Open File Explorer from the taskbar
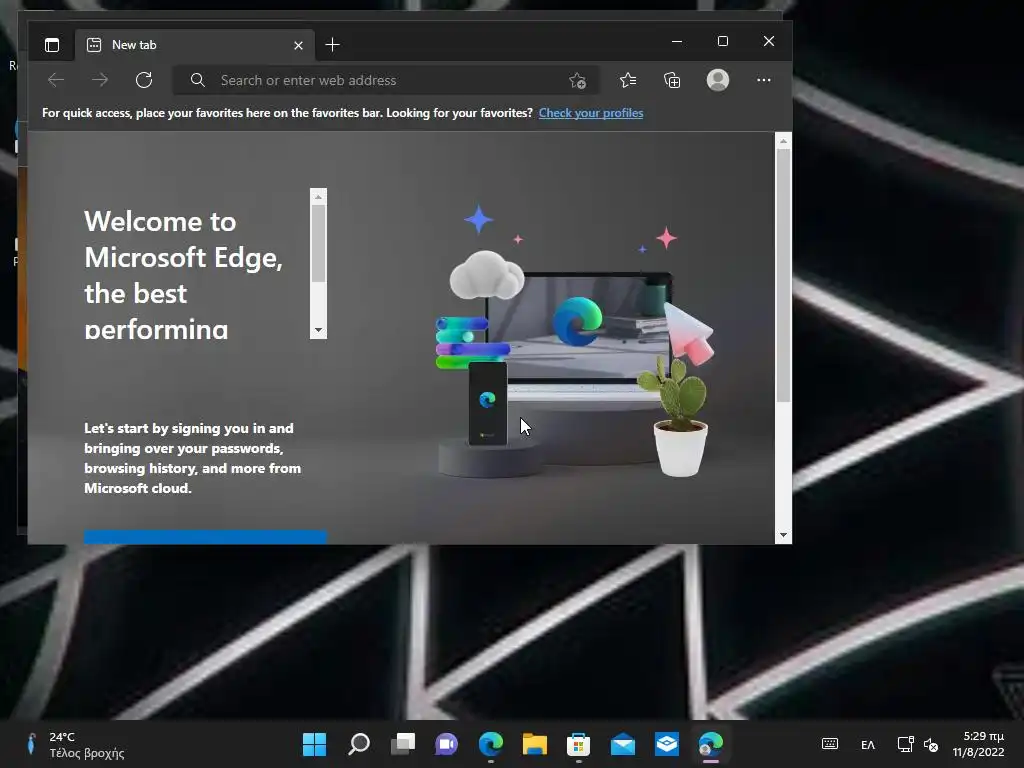 [534, 744]
